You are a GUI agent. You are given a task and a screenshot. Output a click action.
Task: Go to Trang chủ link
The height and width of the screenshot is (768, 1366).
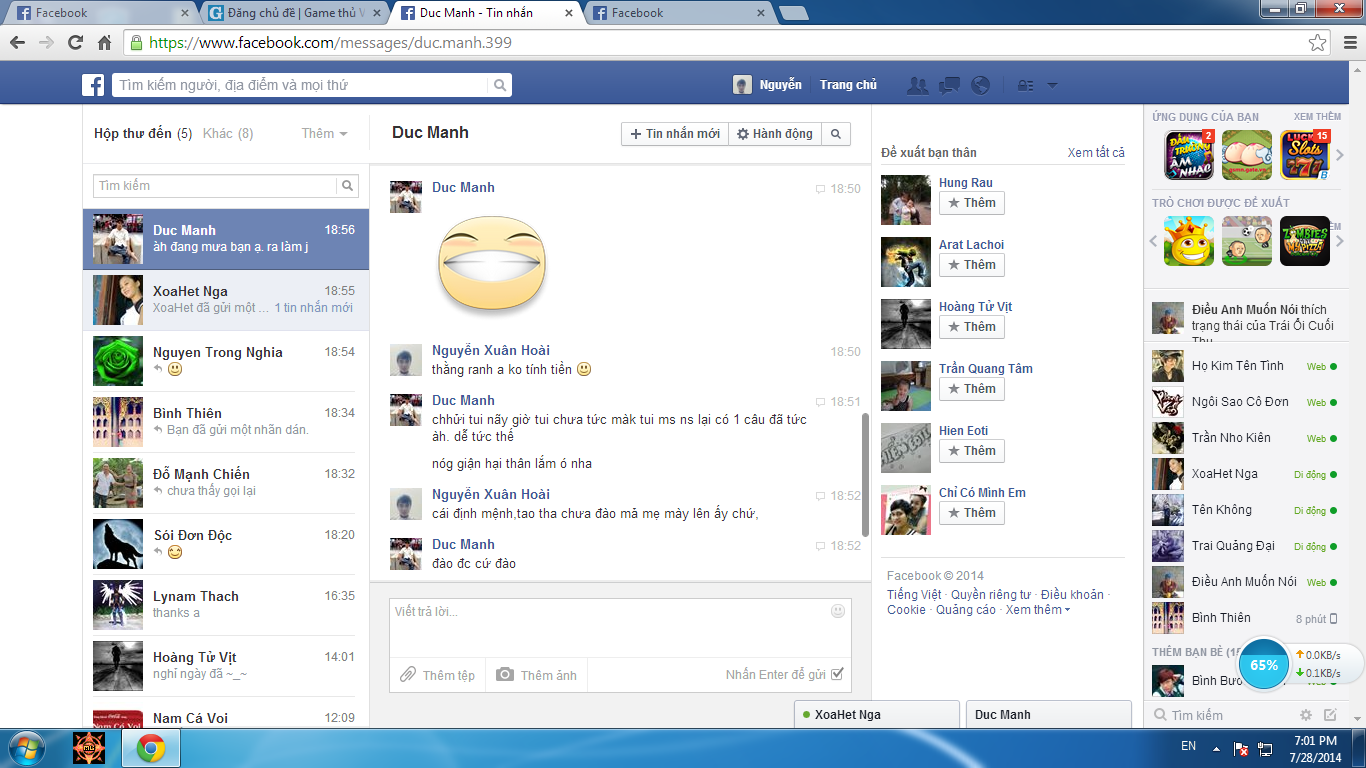tap(848, 85)
